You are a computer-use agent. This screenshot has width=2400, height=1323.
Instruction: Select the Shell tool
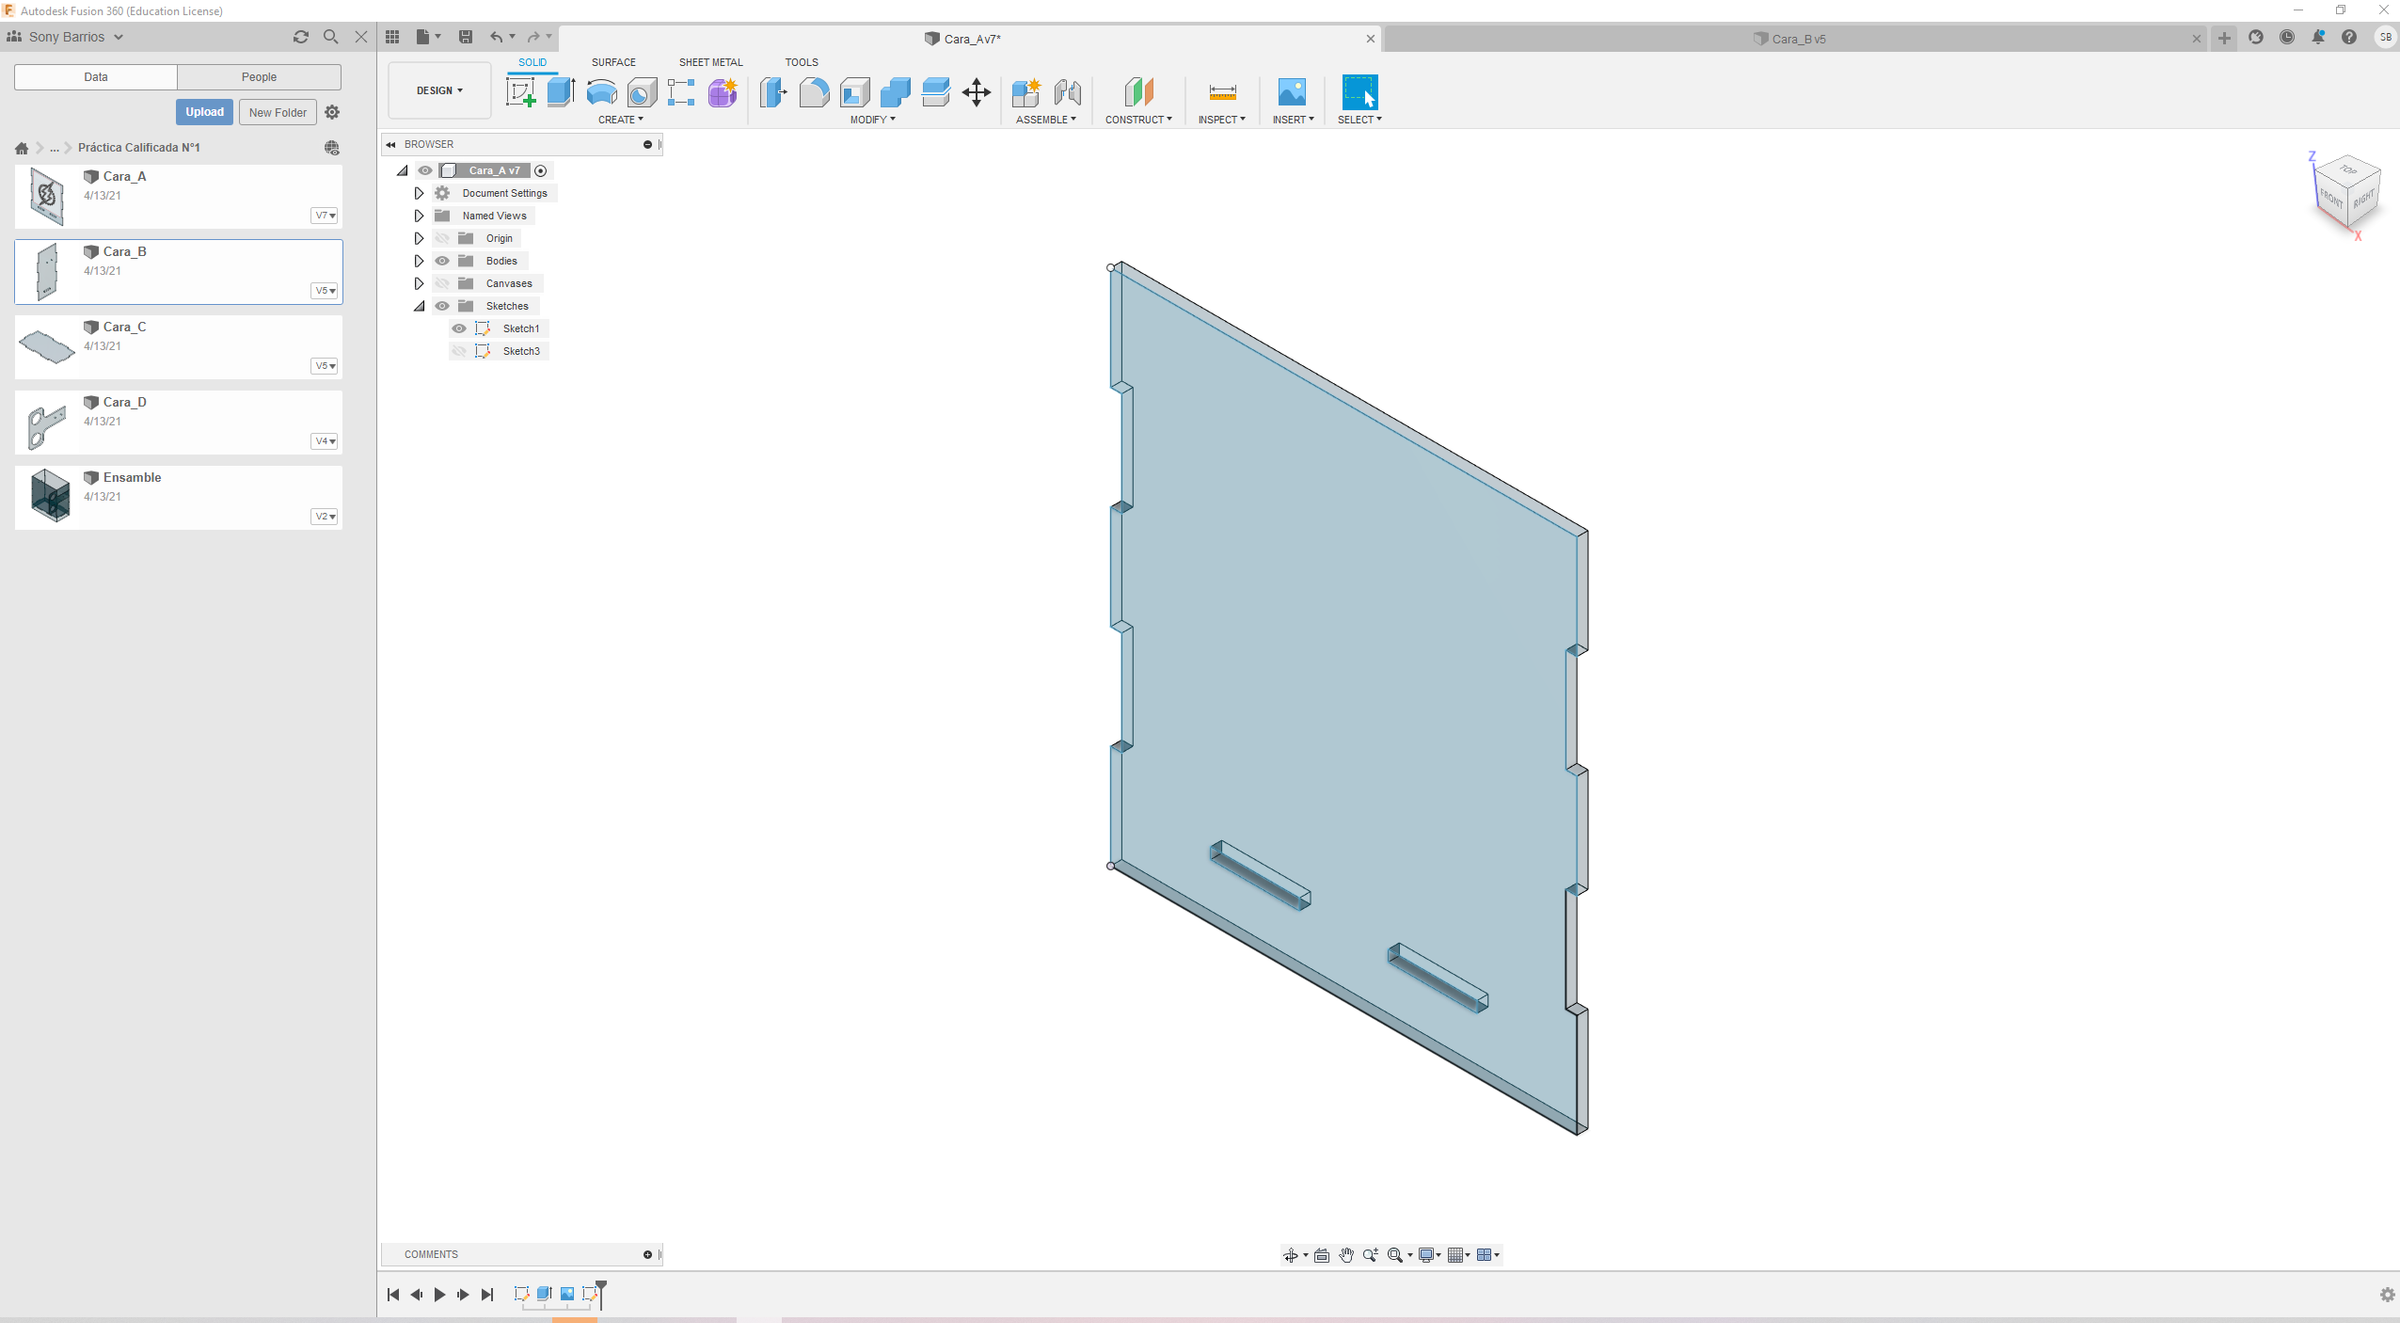click(x=854, y=93)
